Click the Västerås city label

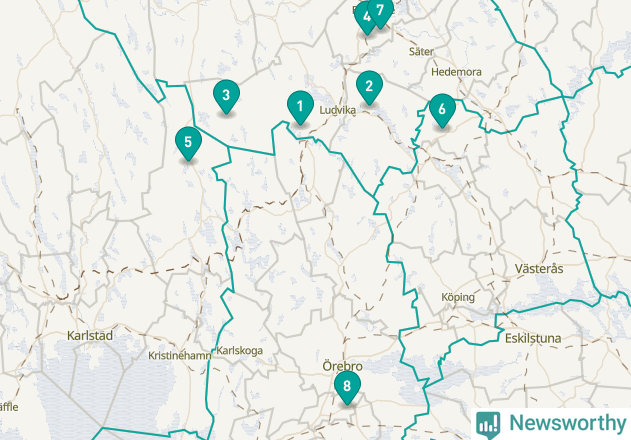tap(539, 269)
